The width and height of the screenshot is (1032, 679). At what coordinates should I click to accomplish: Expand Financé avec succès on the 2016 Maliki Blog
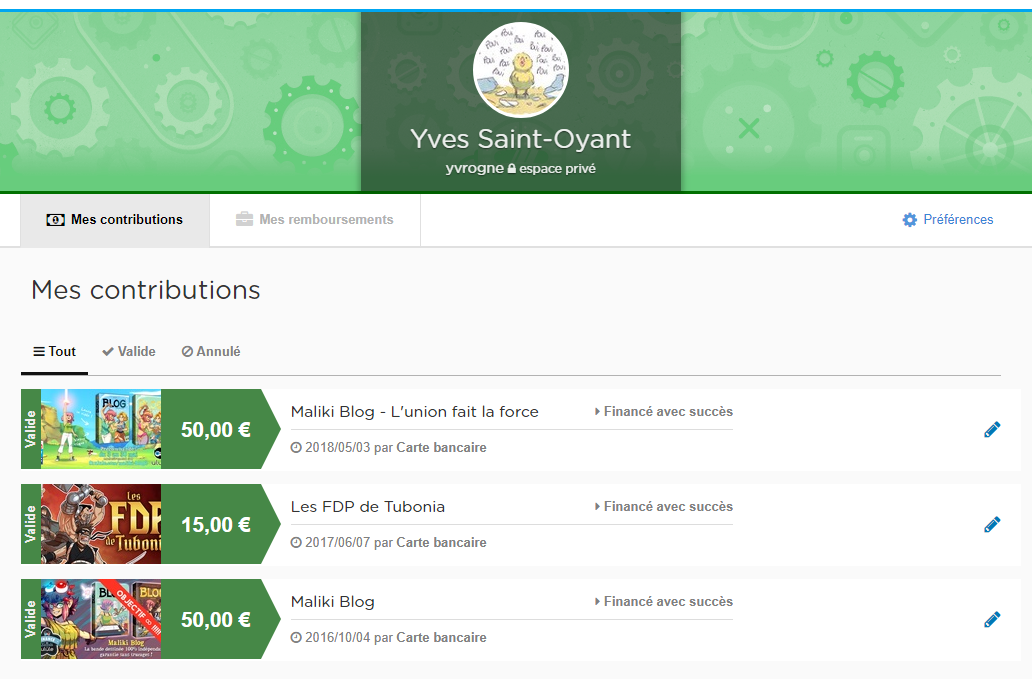(x=664, y=602)
